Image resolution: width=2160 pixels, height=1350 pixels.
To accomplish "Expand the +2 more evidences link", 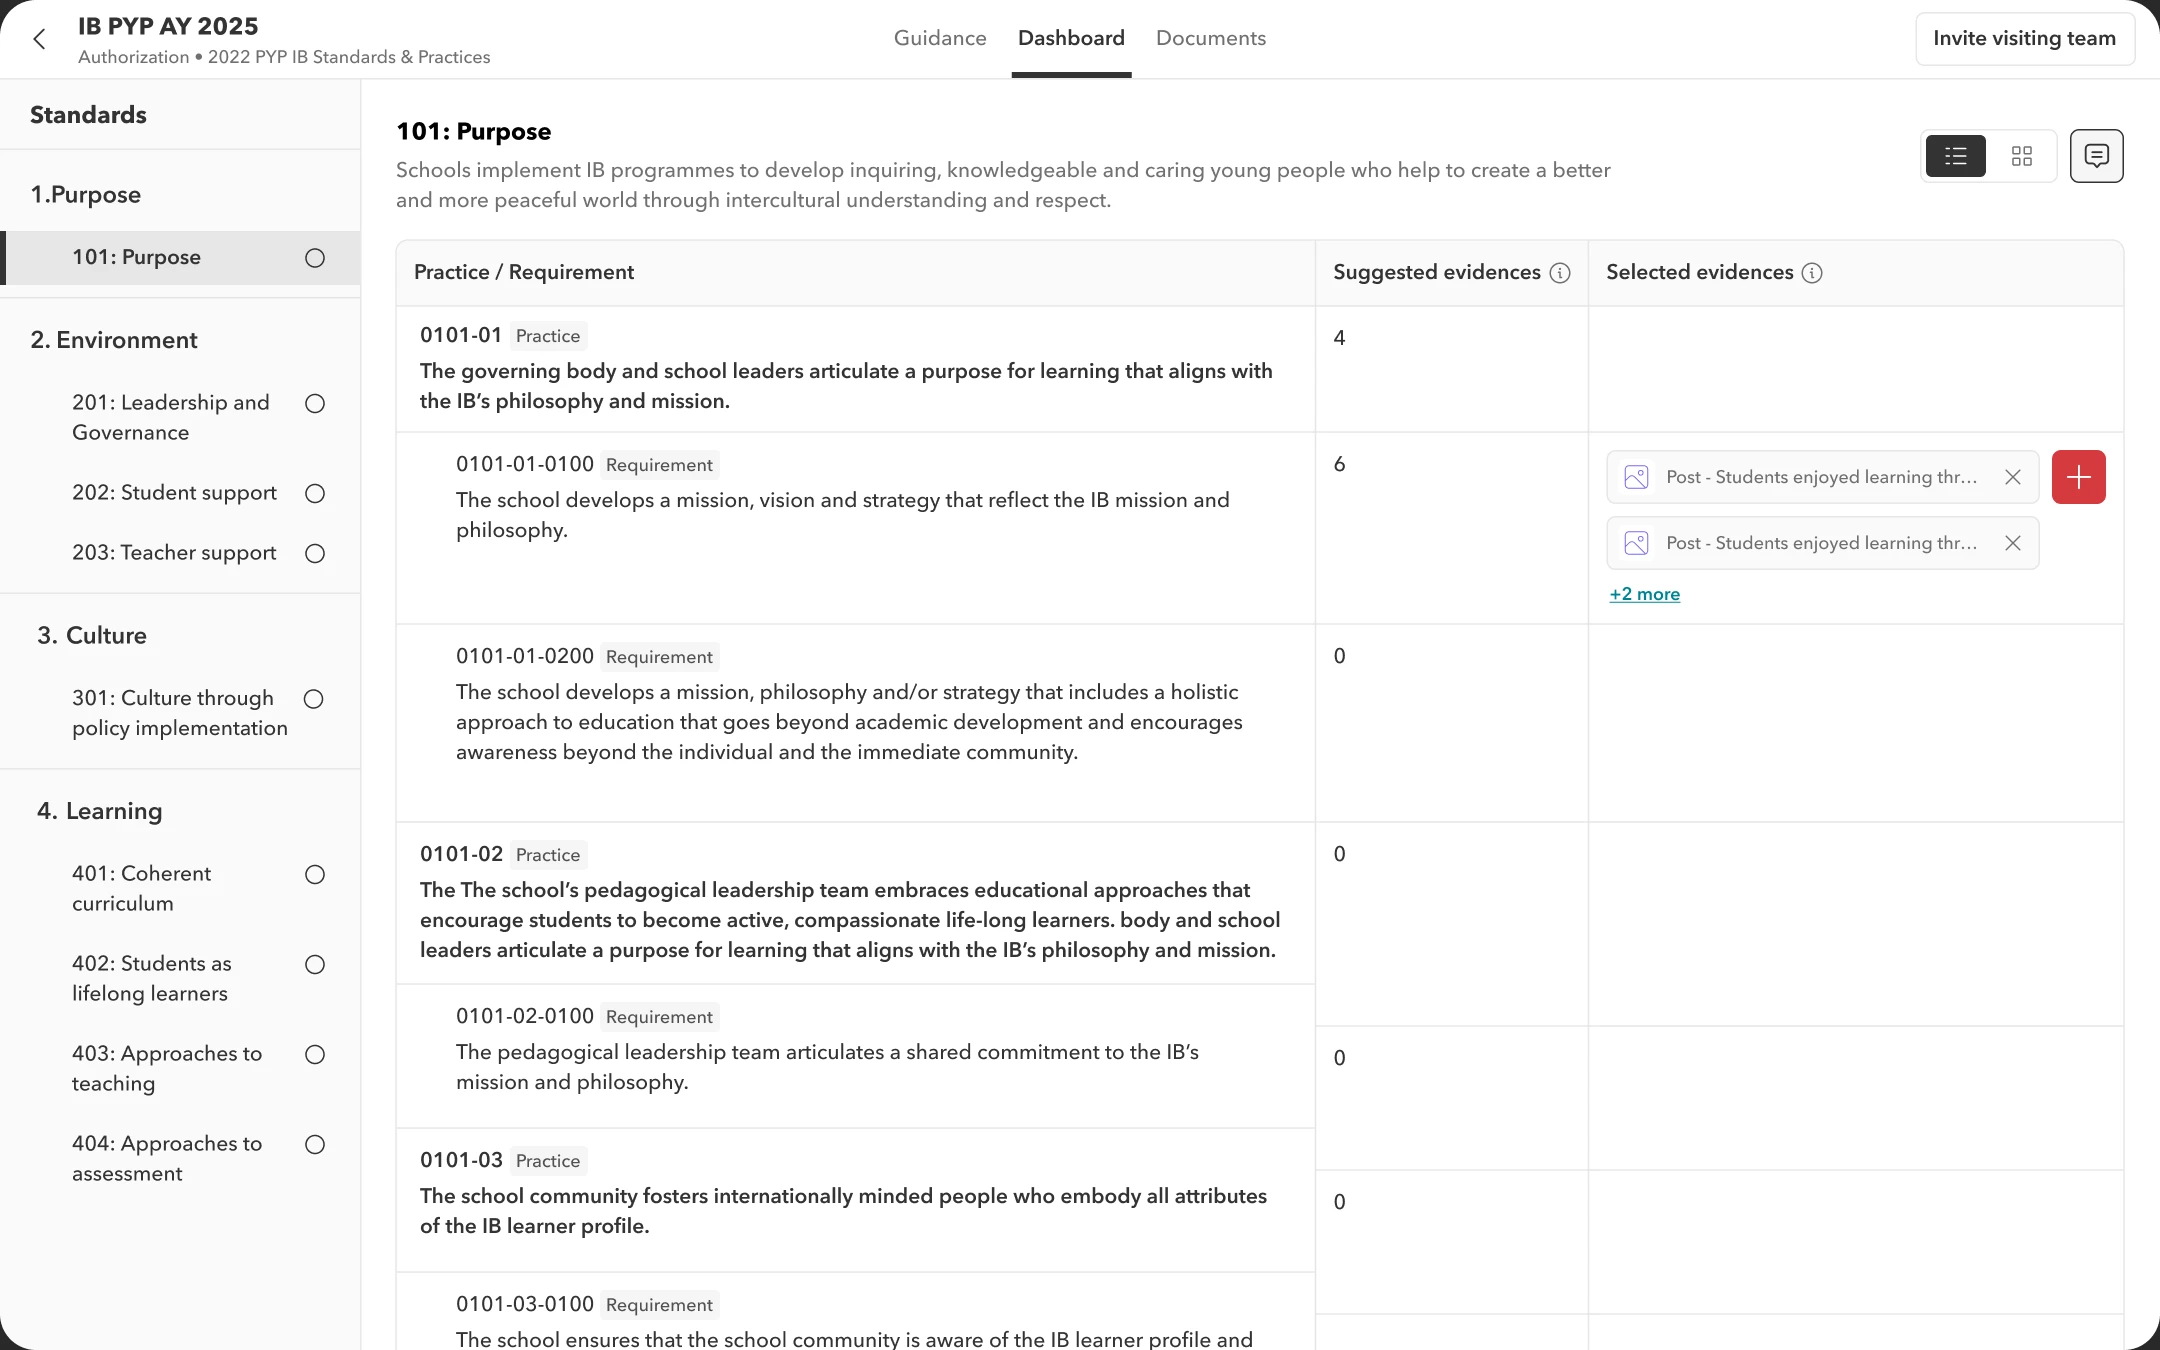I will (x=1644, y=594).
